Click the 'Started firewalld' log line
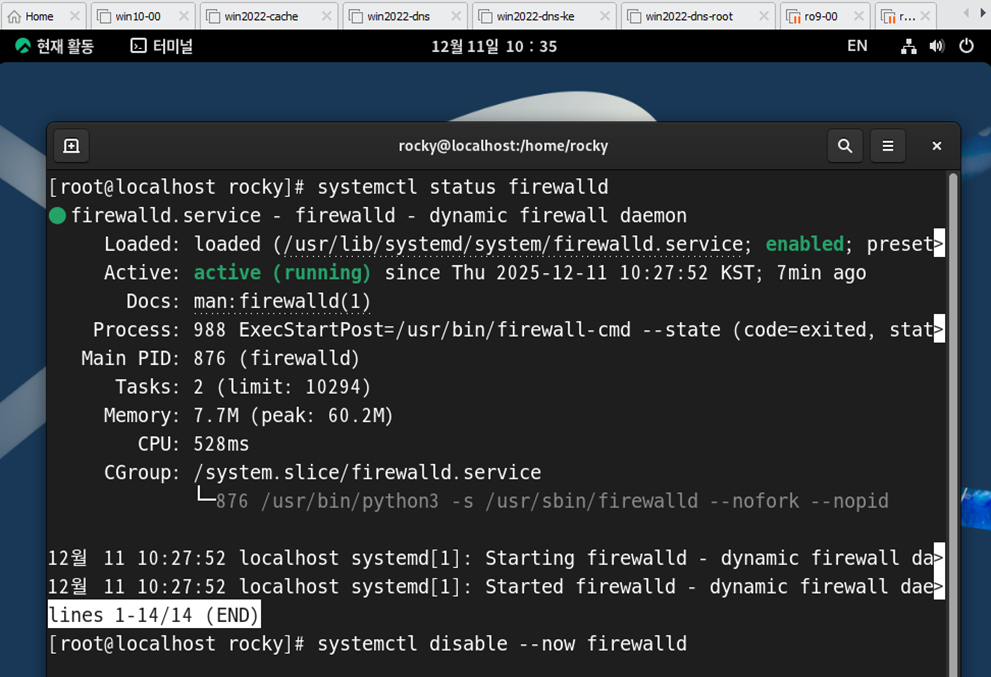The width and height of the screenshot is (991, 677). point(496,587)
